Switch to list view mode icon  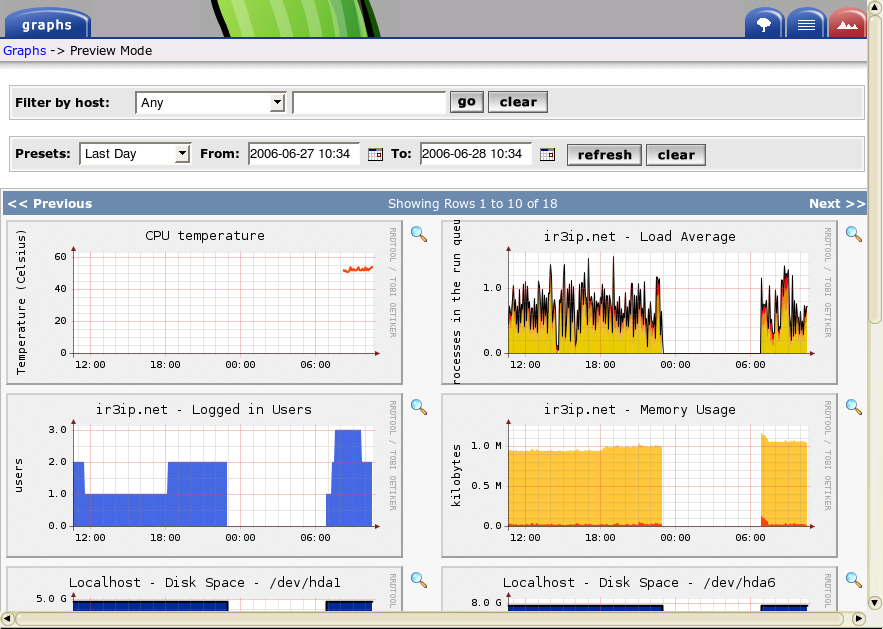click(x=806, y=24)
